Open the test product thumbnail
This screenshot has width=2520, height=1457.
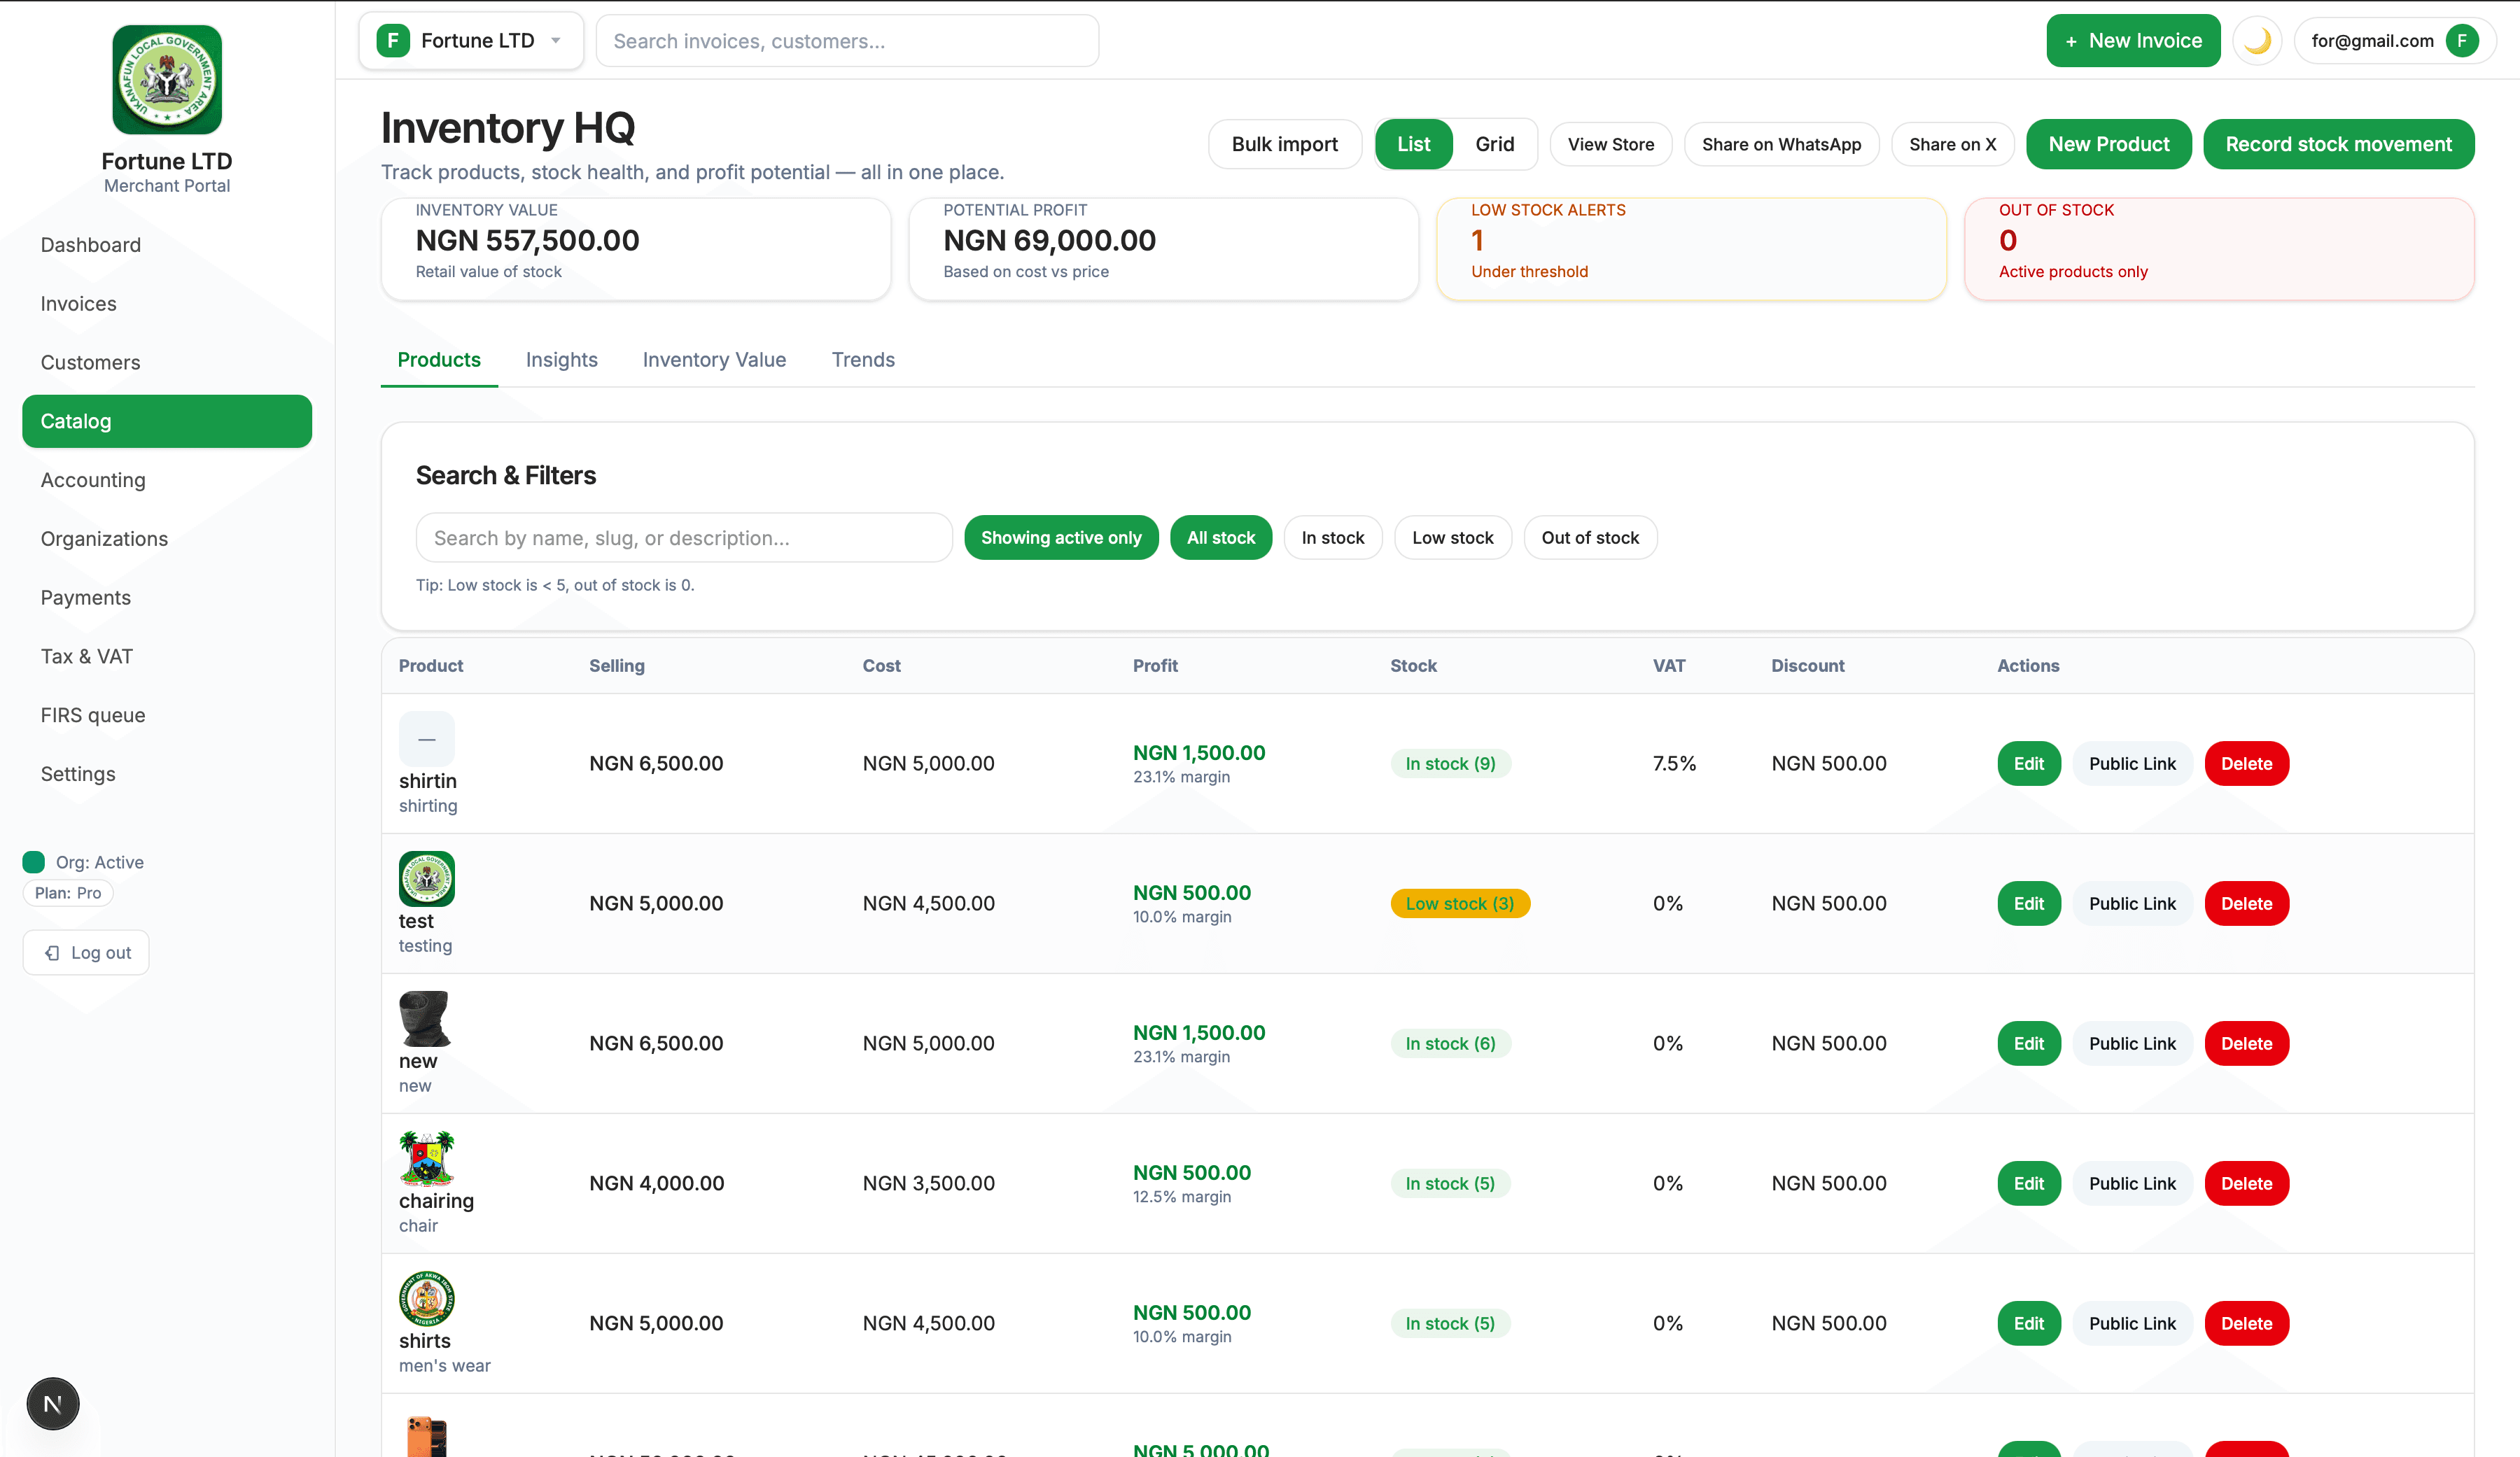point(426,878)
